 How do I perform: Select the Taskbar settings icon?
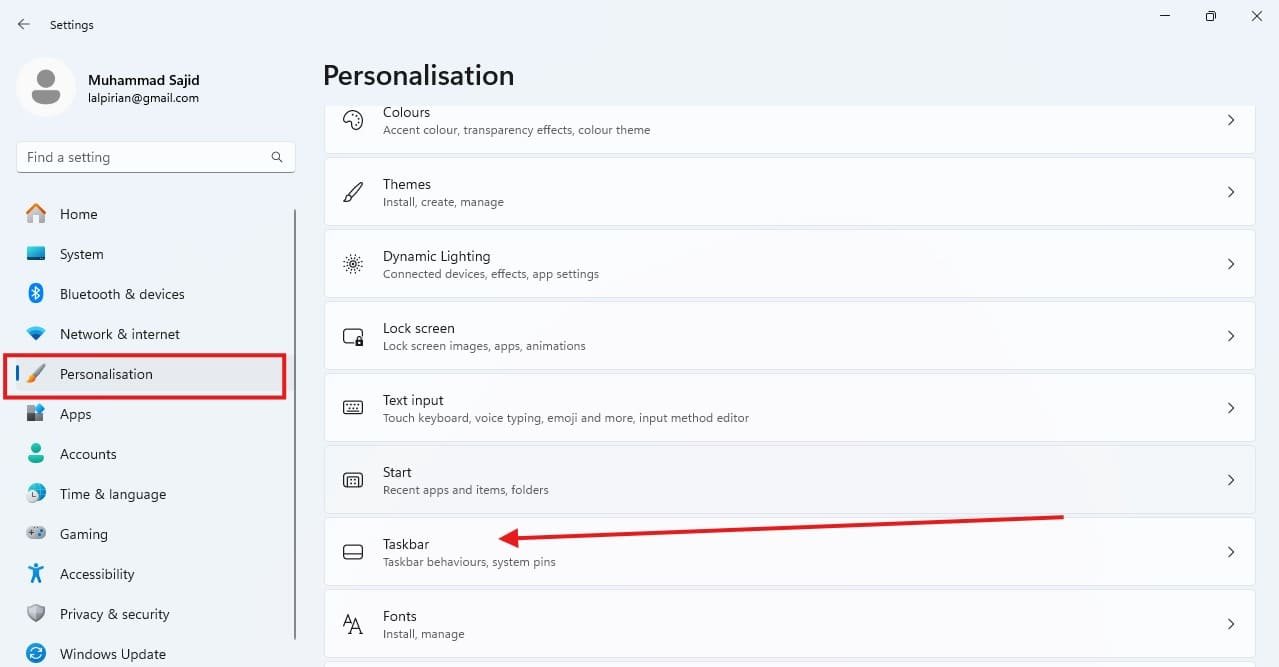pyautogui.click(x=352, y=551)
